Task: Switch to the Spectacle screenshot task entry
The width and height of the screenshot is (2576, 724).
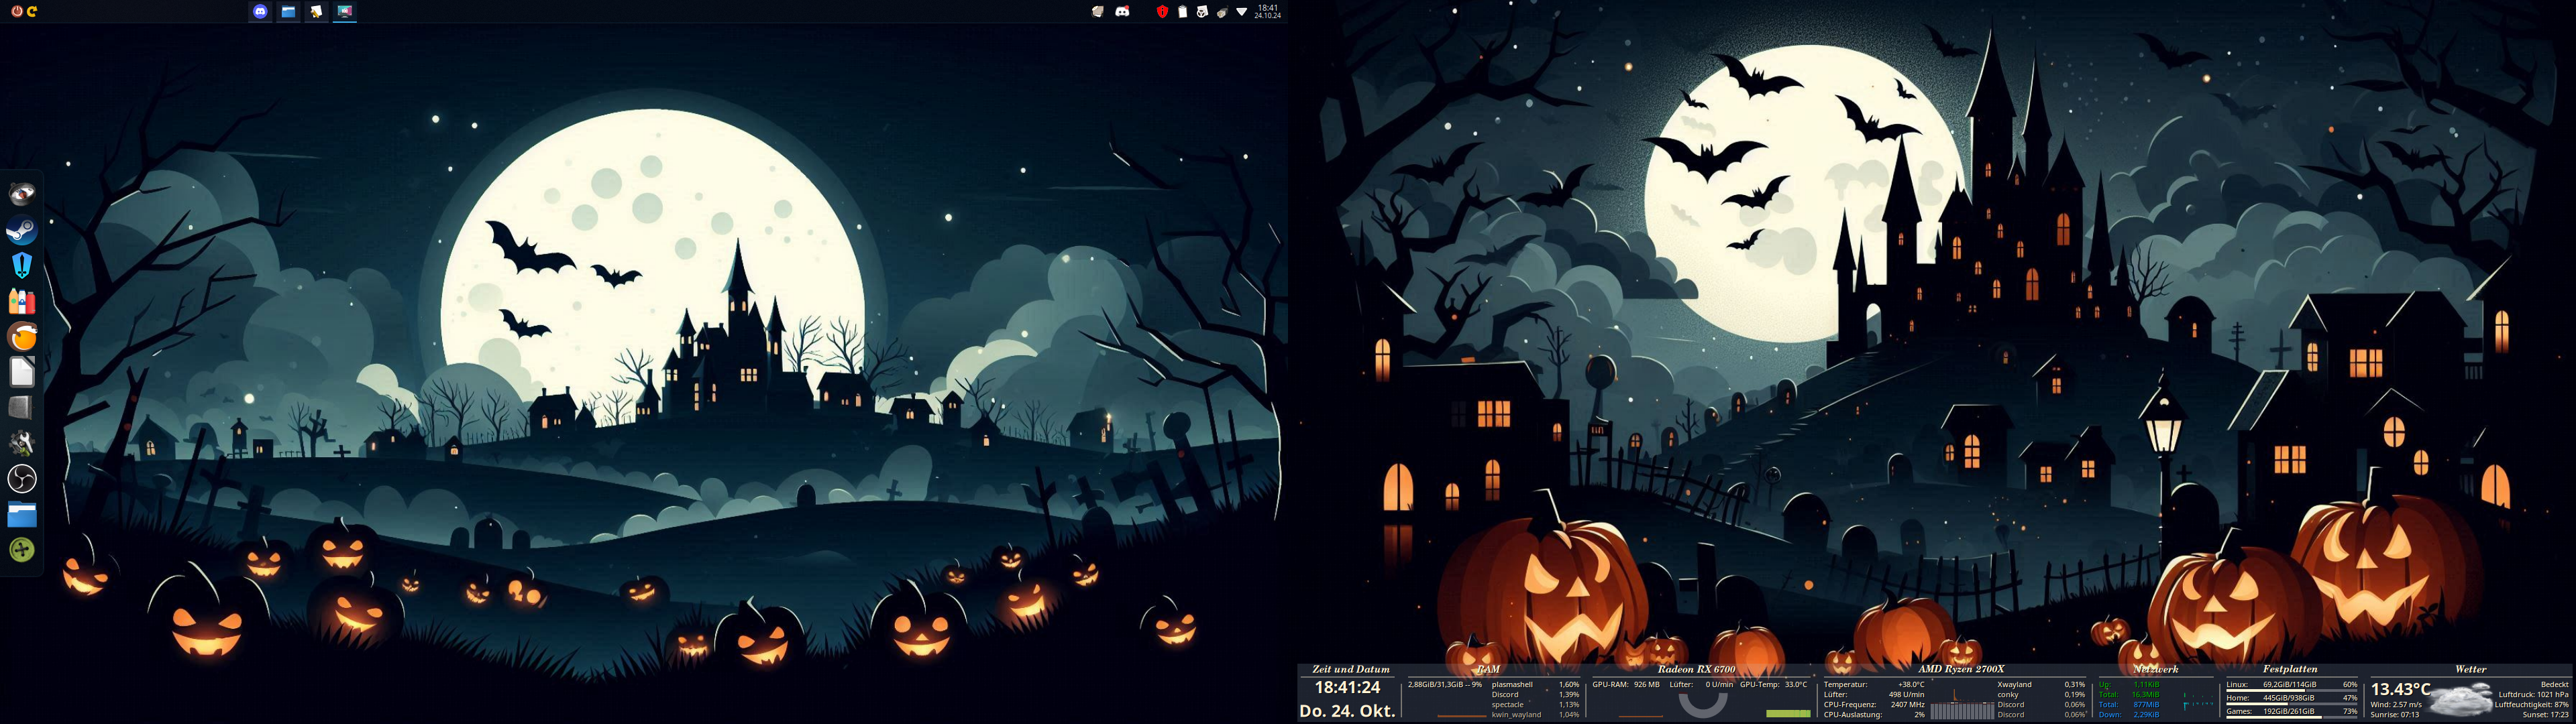Action: [x=344, y=12]
